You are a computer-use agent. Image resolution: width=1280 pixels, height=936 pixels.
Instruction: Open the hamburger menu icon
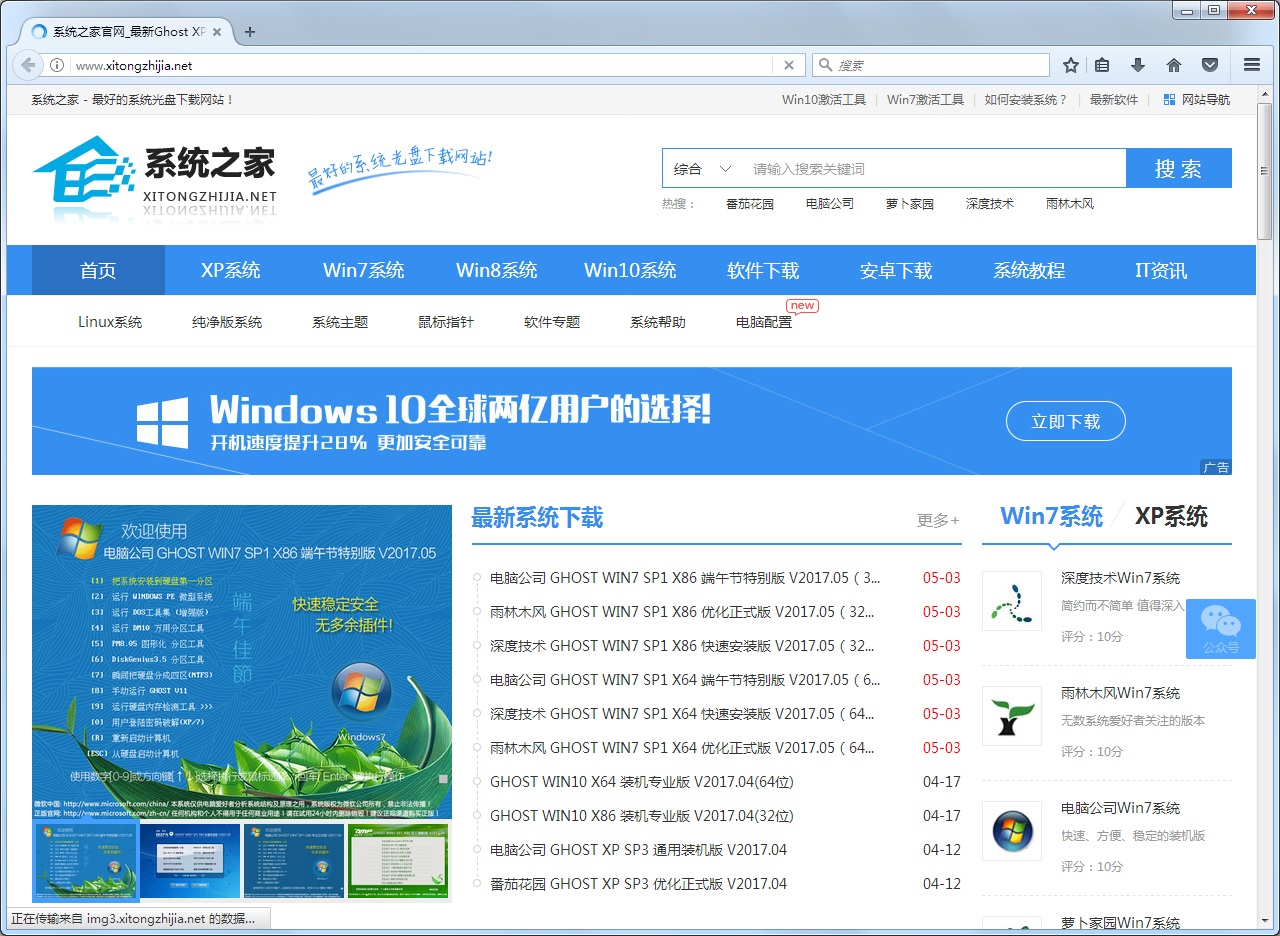(1251, 65)
